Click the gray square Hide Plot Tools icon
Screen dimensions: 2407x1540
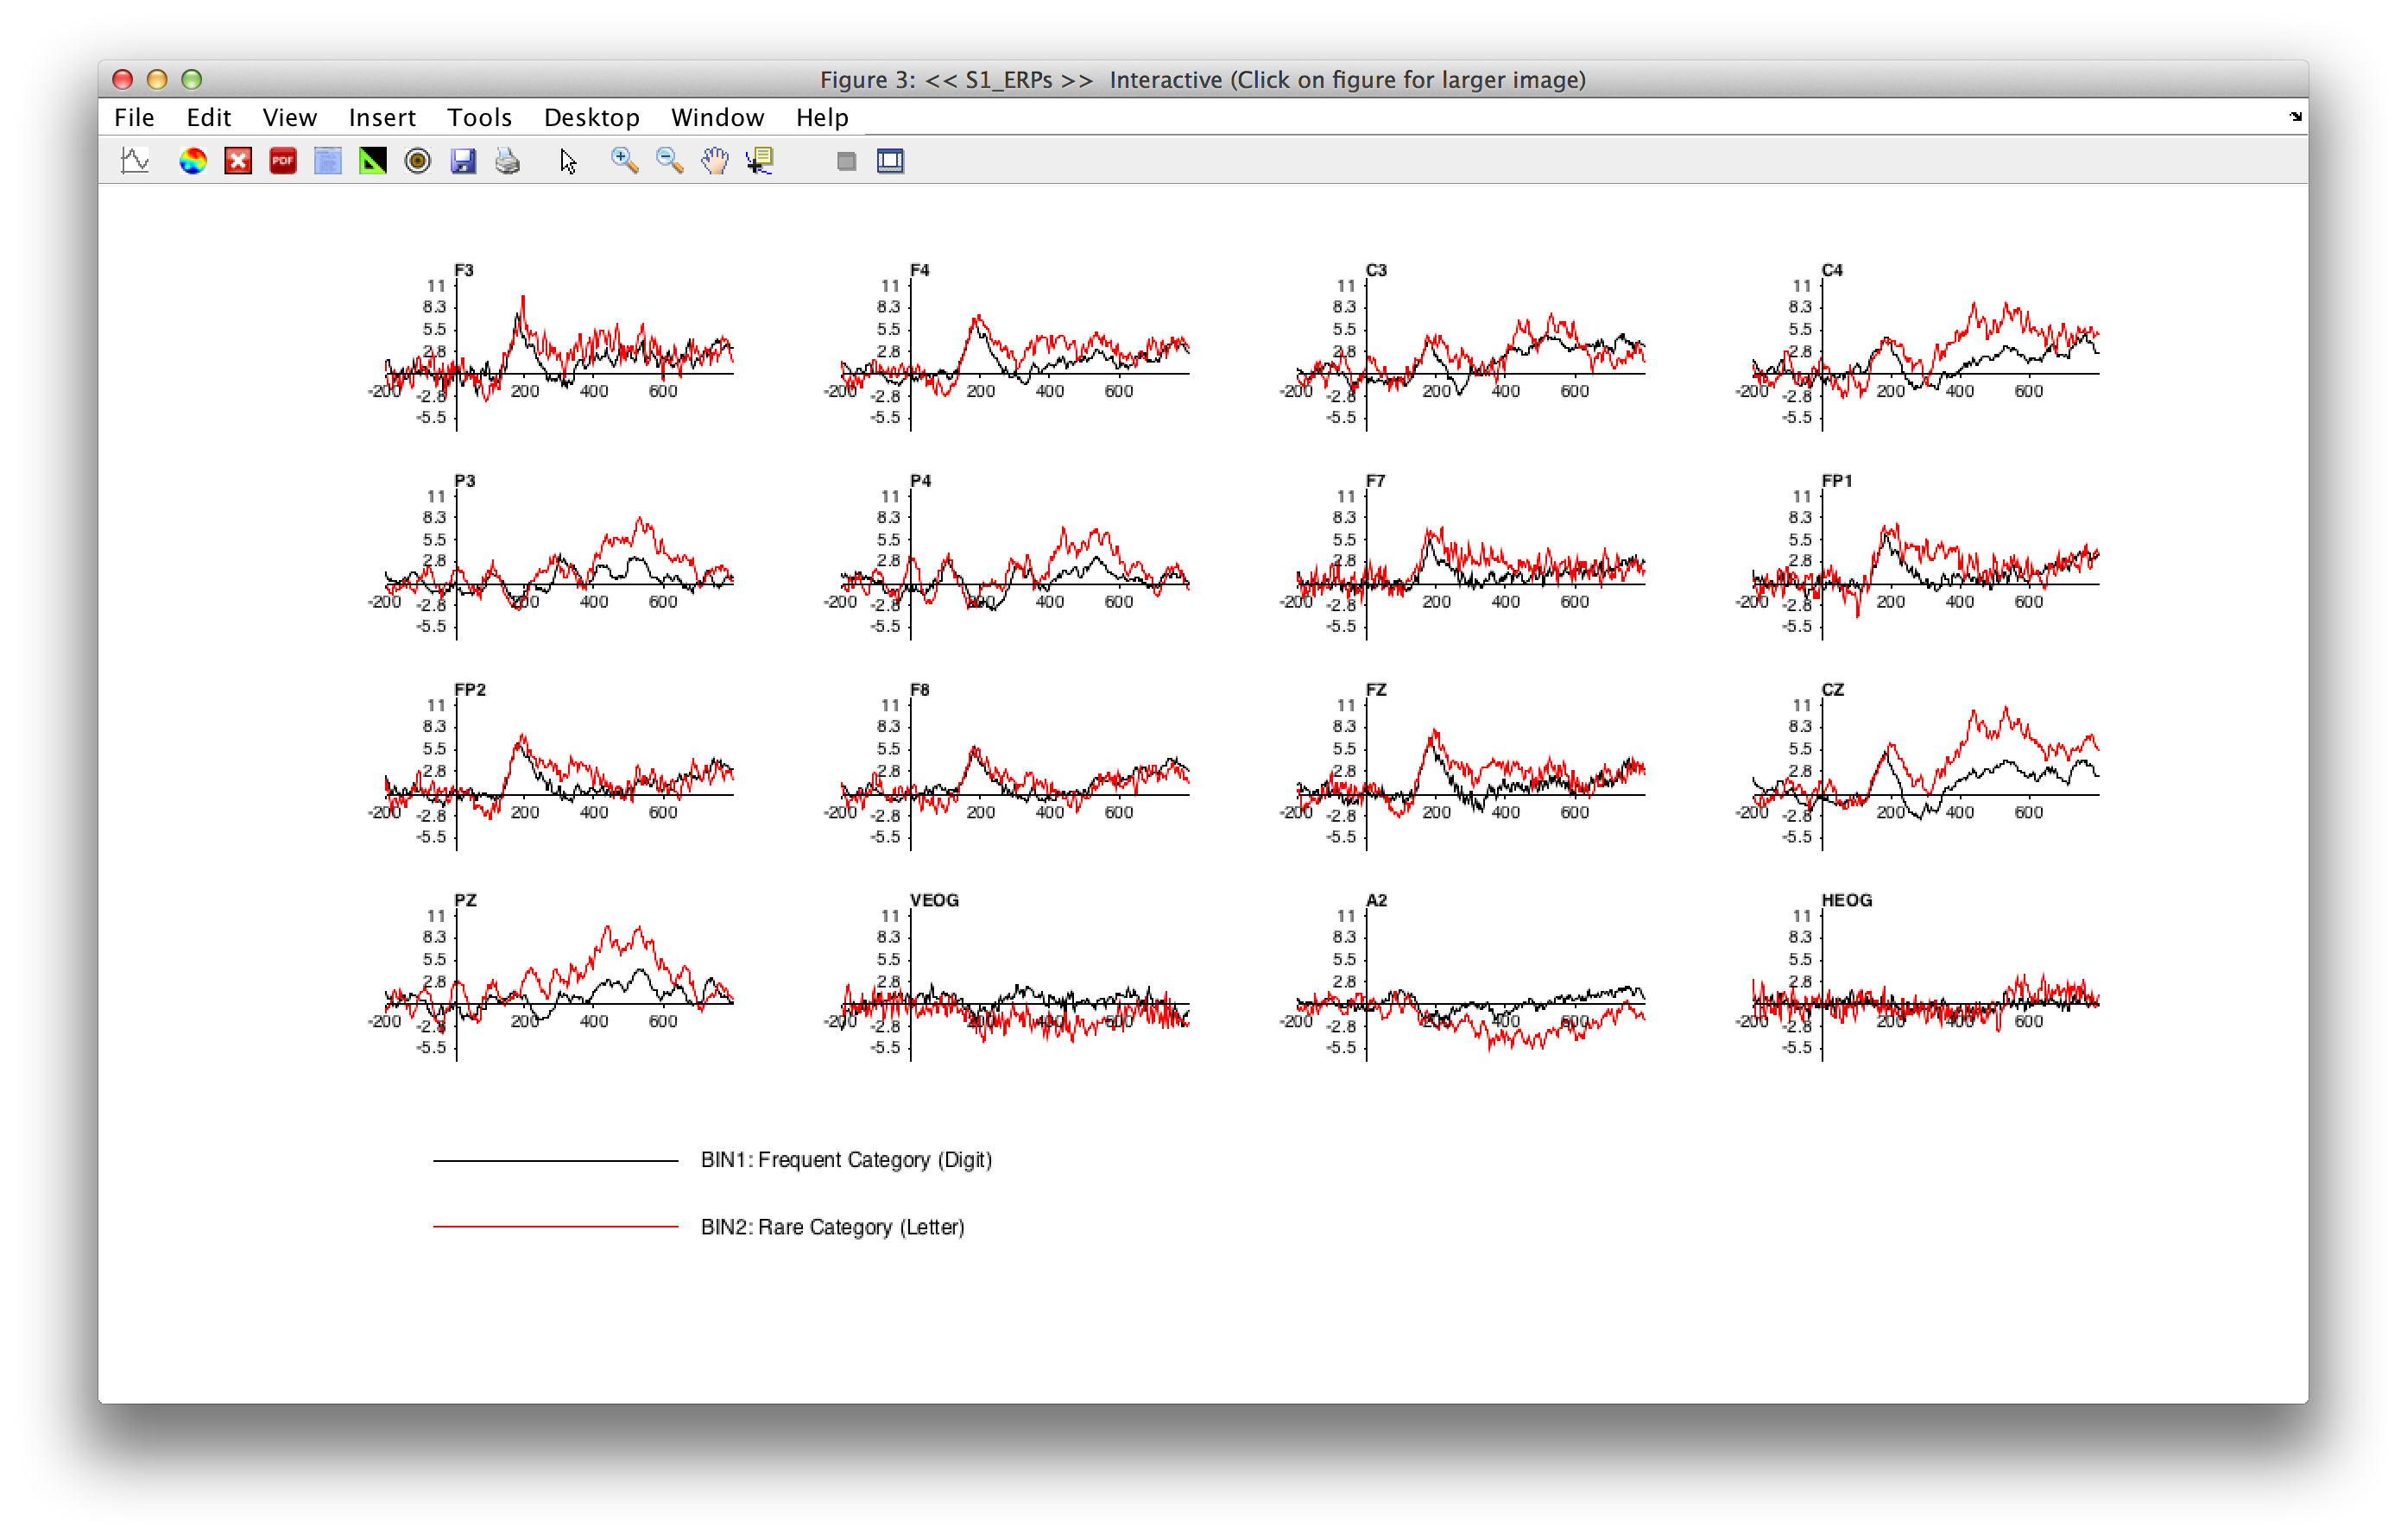click(846, 161)
